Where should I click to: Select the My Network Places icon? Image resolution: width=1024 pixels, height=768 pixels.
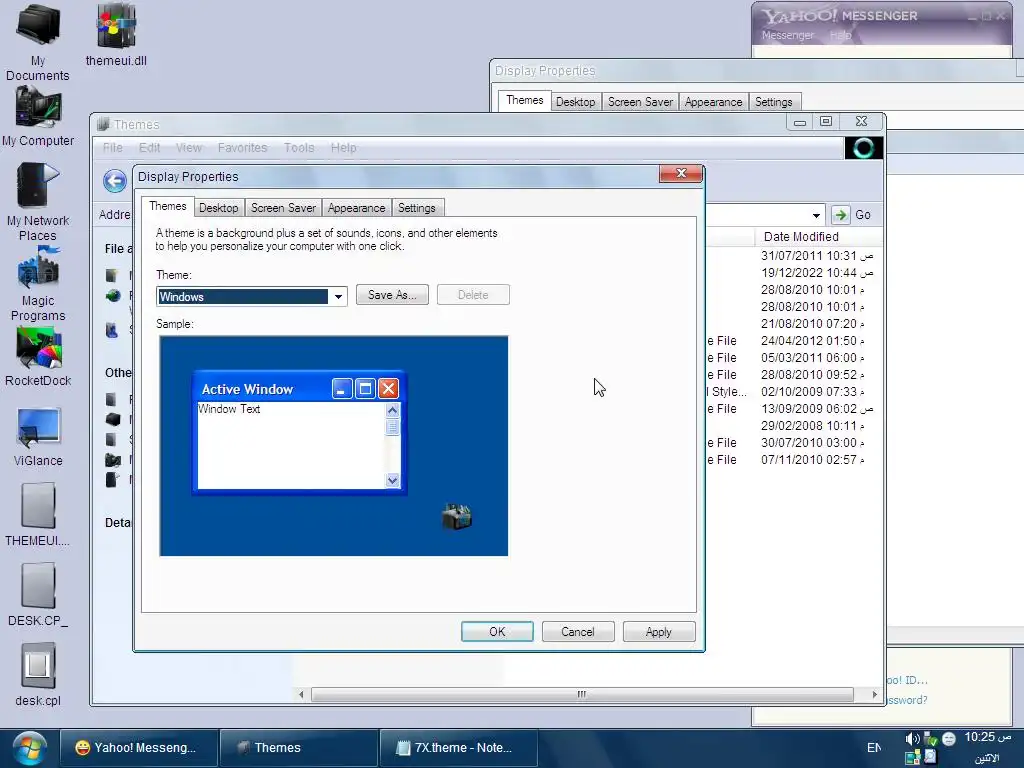pyautogui.click(x=38, y=202)
